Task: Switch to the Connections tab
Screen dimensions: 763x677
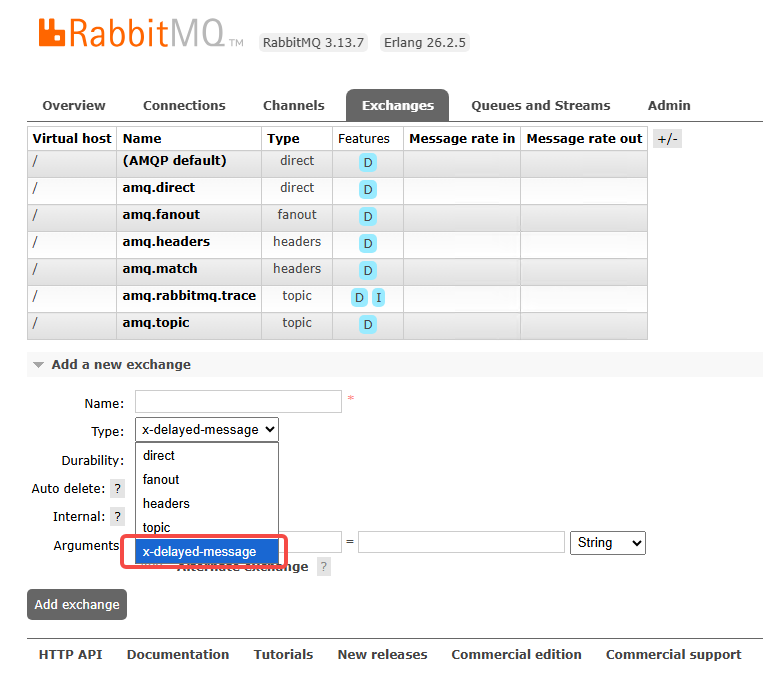Action: (x=184, y=106)
